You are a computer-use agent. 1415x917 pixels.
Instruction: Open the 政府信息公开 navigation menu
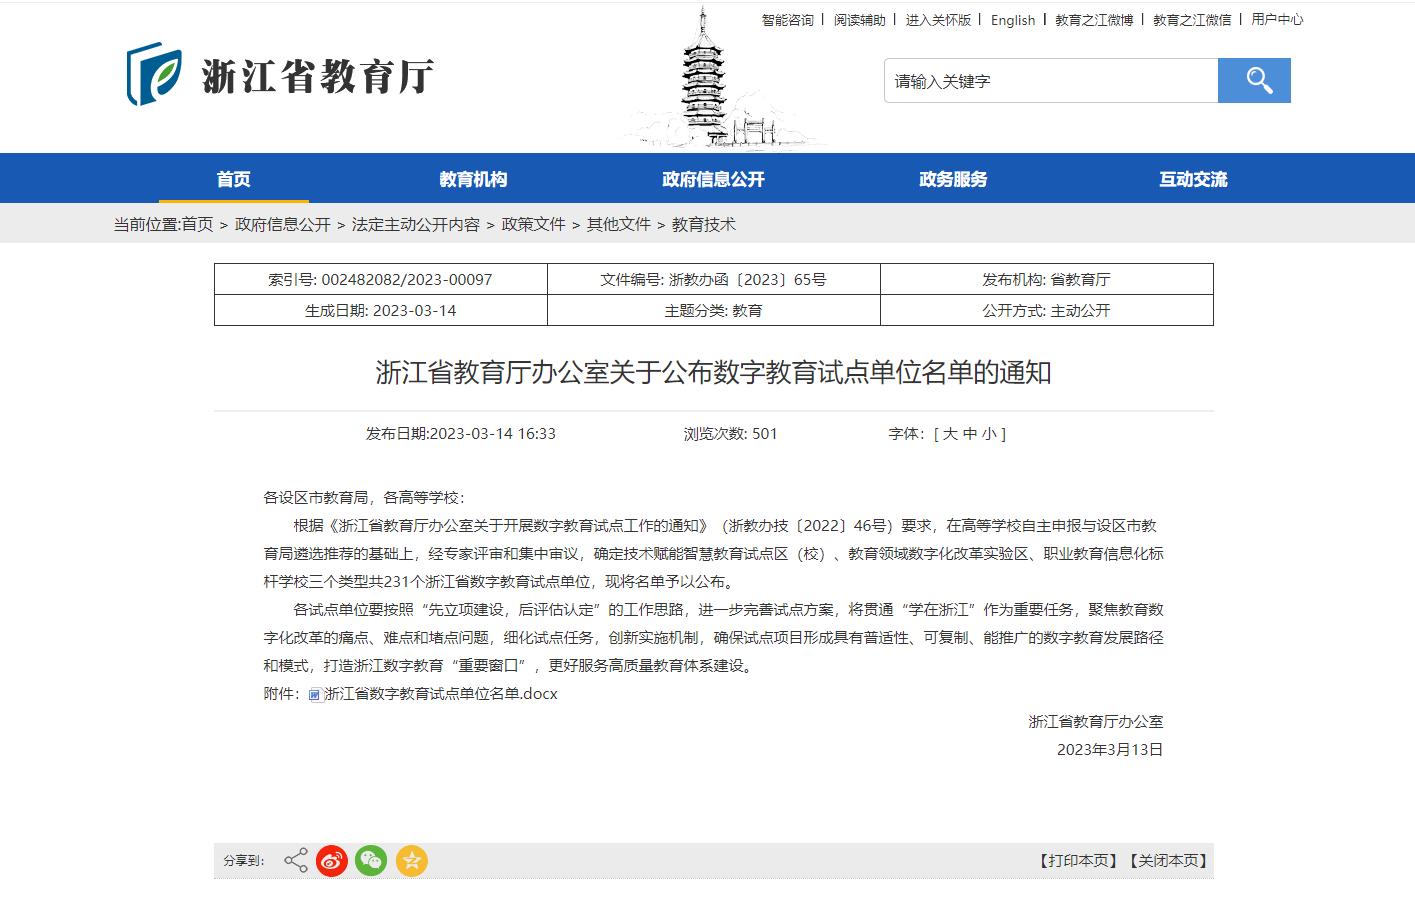[x=713, y=179]
